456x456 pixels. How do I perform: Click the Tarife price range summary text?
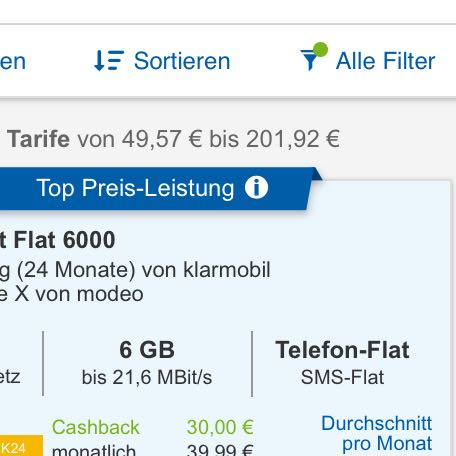(174, 139)
